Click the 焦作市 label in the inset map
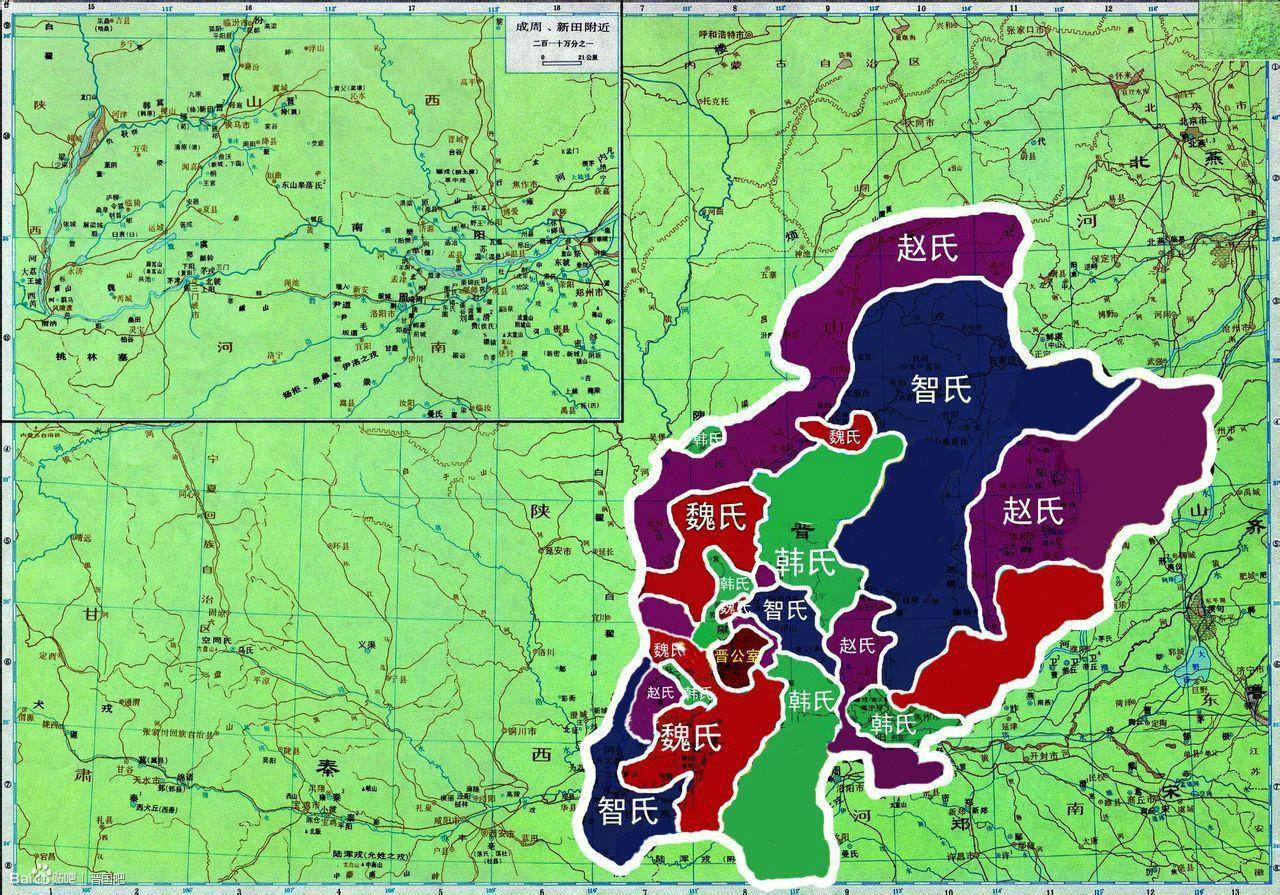Image resolution: width=1280 pixels, height=895 pixels. point(524,184)
